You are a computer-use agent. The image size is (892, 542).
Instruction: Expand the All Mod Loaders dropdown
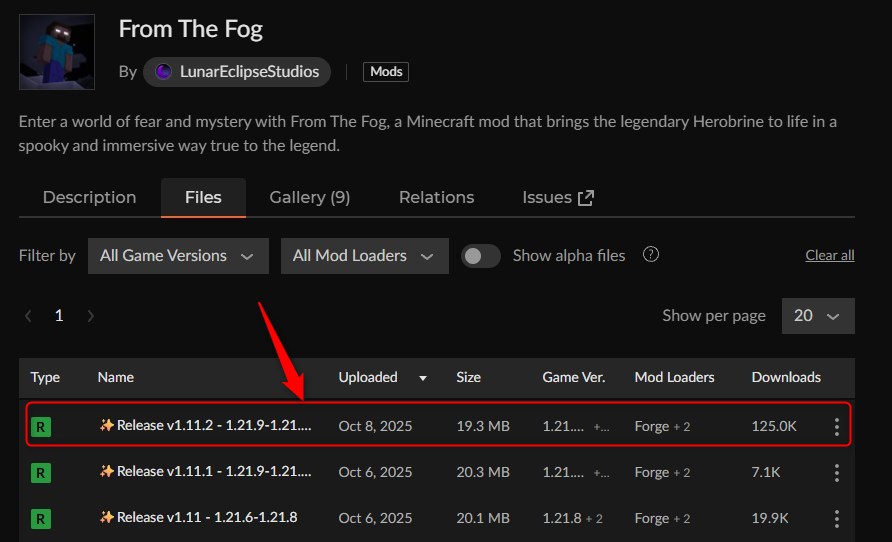364,256
